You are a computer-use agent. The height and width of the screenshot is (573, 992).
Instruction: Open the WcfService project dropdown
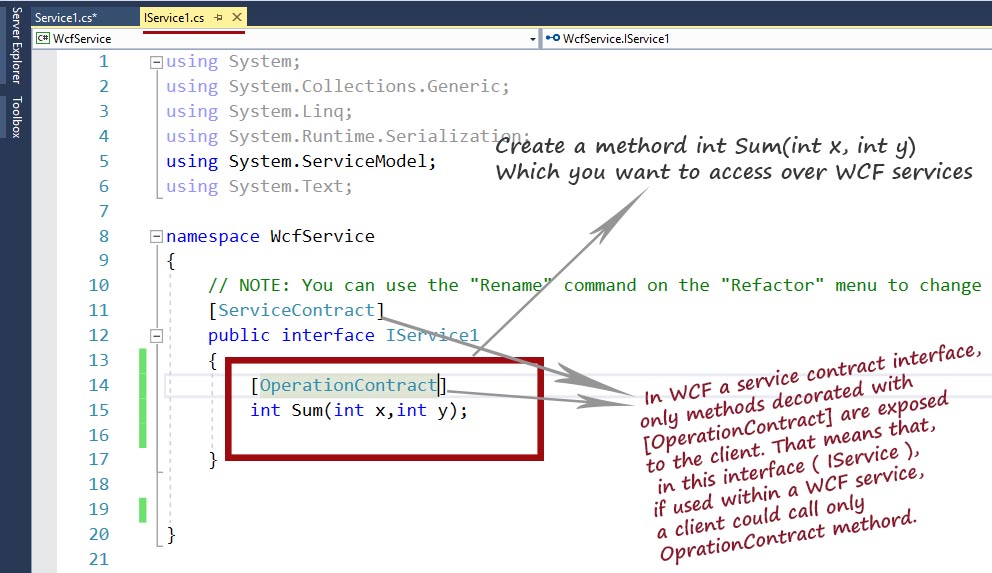(x=532, y=39)
